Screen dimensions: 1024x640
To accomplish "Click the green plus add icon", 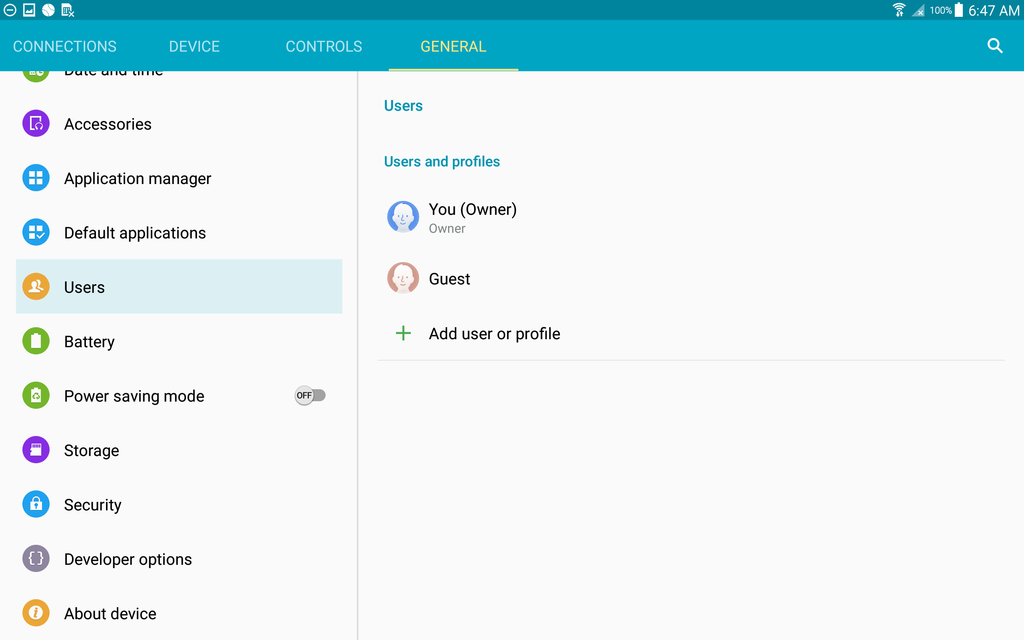I will [x=403, y=334].
